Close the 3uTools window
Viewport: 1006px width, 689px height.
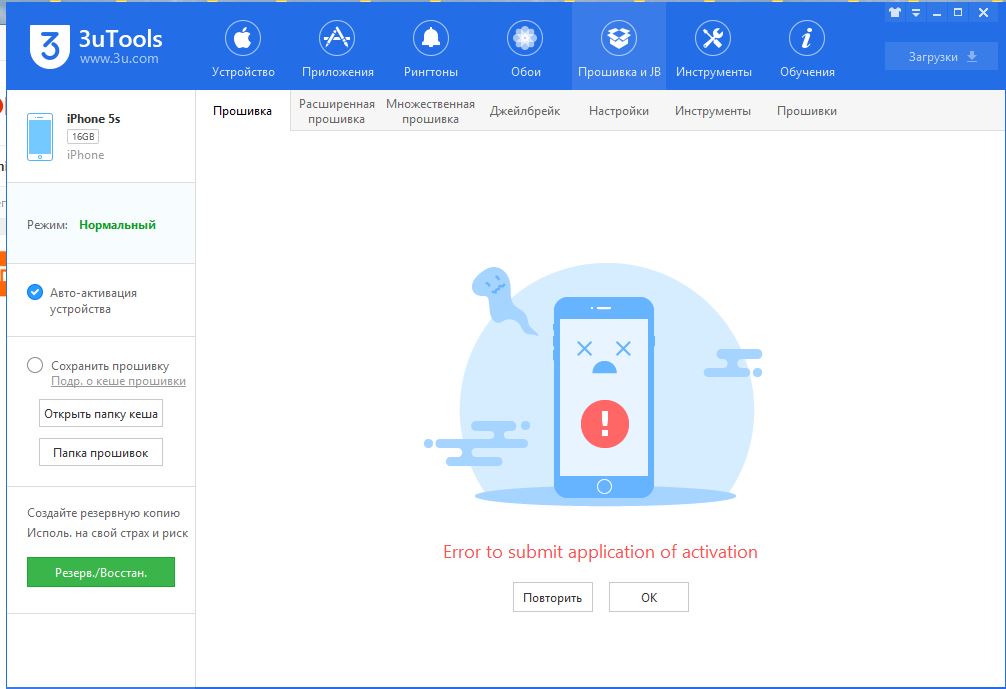(983, 12)
